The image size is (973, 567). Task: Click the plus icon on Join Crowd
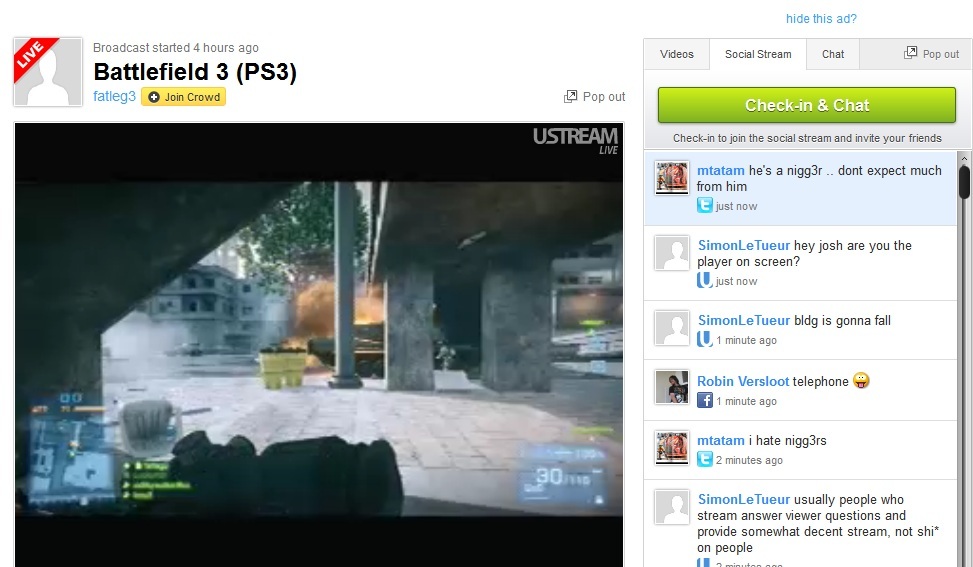[x=154, y=97]
